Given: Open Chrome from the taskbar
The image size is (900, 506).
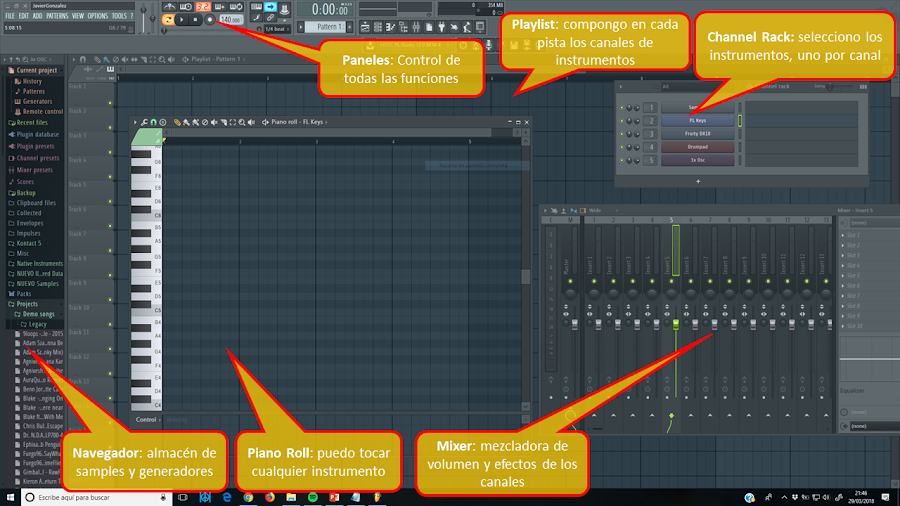Looking at the screenshot, I should point(248,497).
